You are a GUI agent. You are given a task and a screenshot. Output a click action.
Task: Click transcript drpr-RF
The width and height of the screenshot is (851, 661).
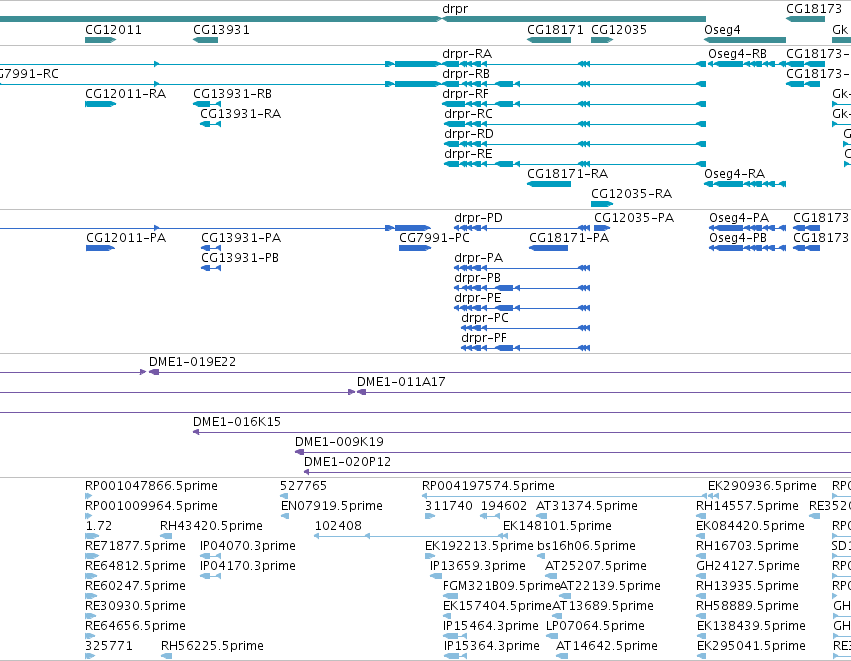(x=466, y=94)
